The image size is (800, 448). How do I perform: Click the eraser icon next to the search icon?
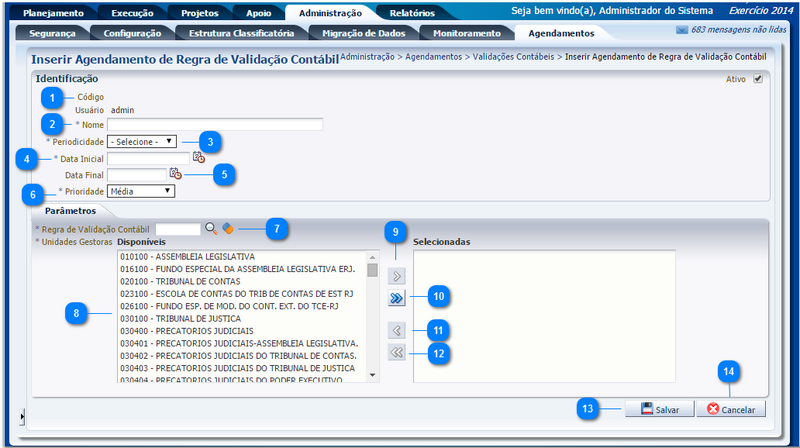click(228, 228)
